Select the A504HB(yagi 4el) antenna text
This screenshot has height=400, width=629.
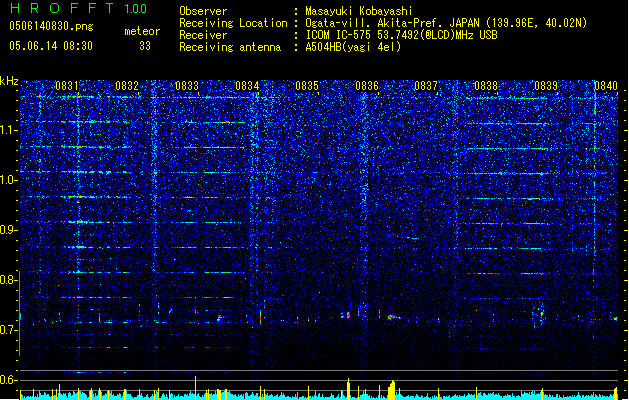(x=353, y=47)
